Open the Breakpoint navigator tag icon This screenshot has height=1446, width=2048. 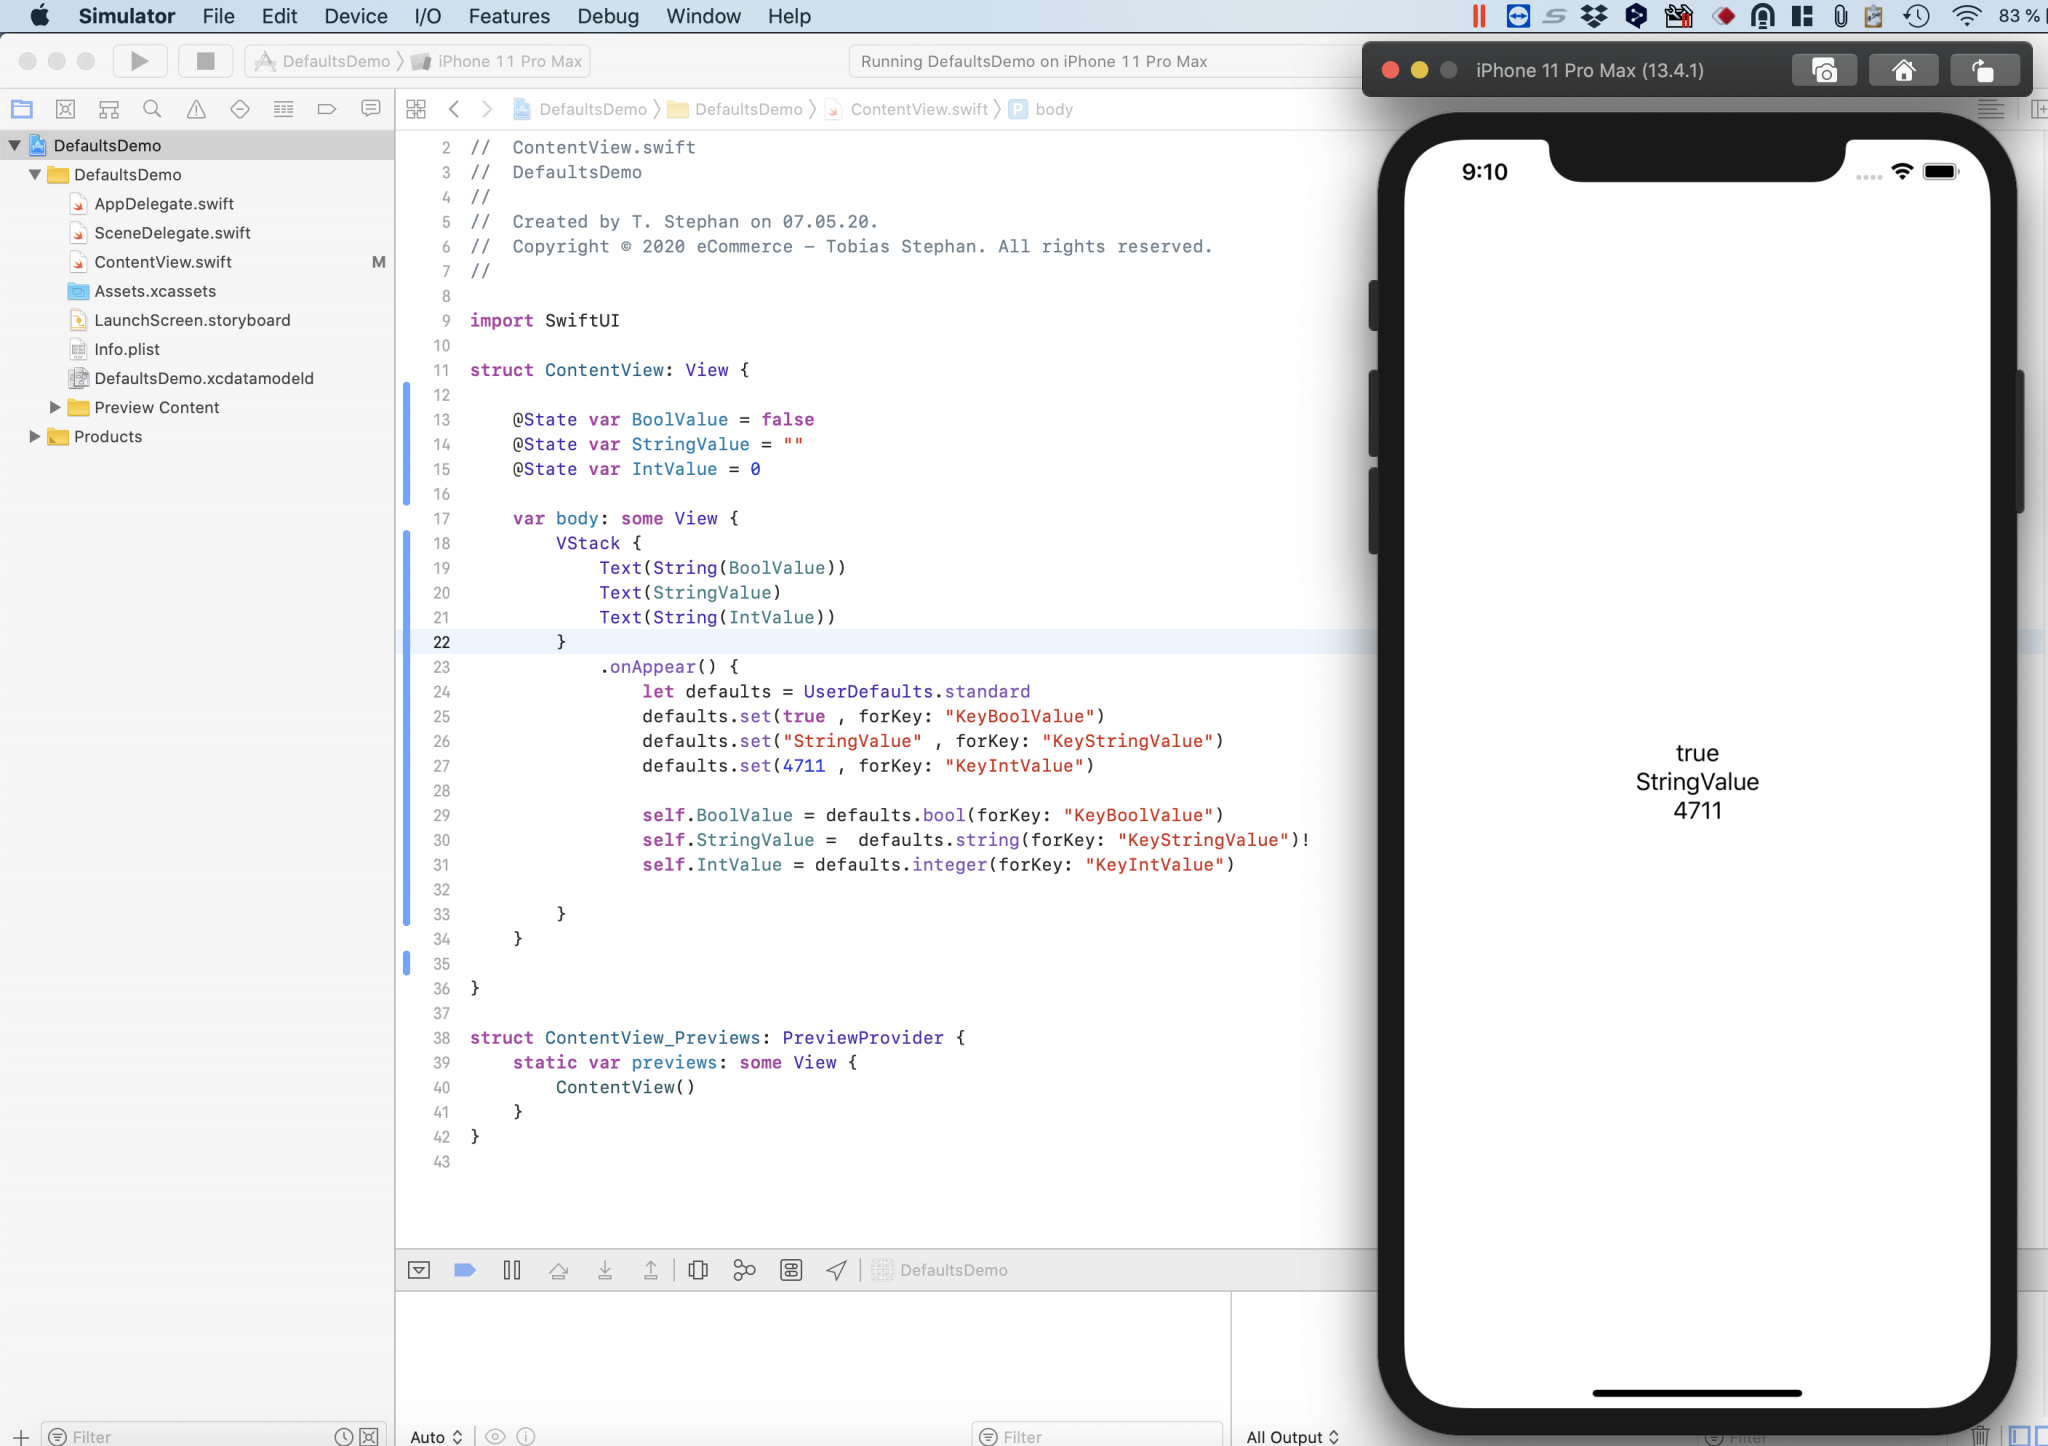point(327,109)
